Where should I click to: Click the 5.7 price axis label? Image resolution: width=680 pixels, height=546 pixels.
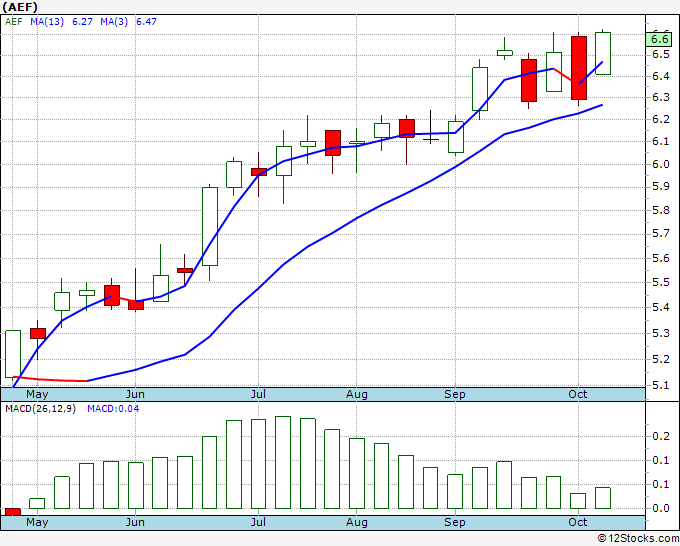(661, 234)
